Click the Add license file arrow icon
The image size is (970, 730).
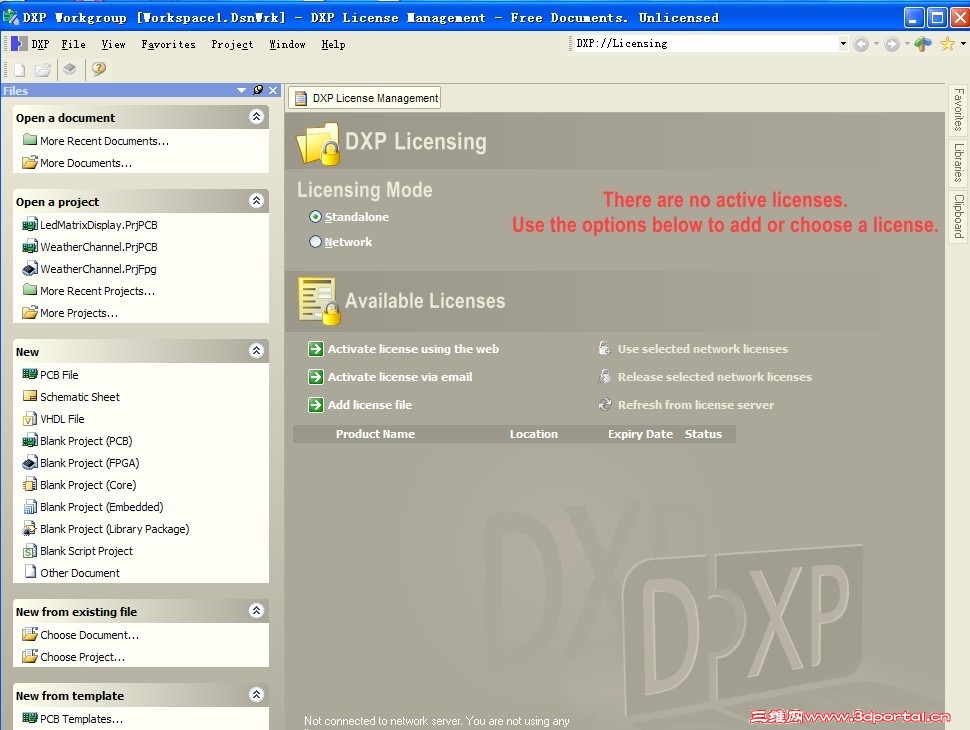click(315, 405)
